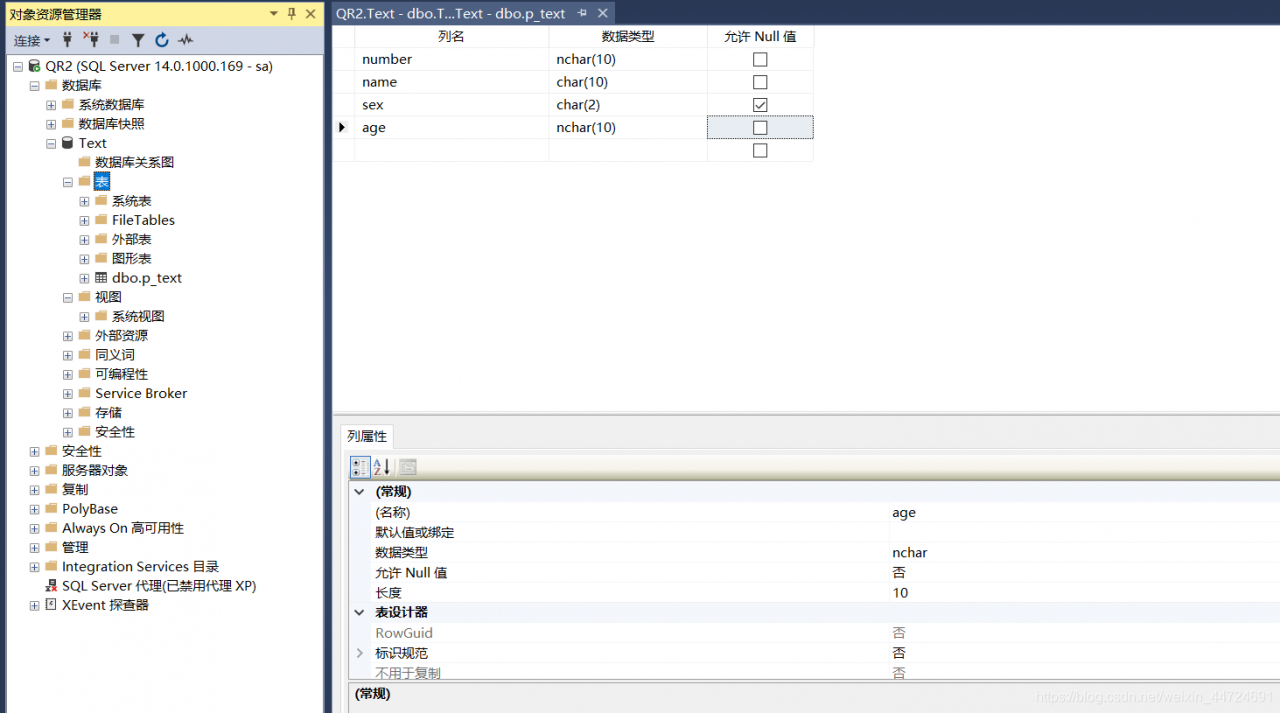Viewport: 1280px width, 713px height.
Task: Click the (名称) property value age
Action: 1084,512
